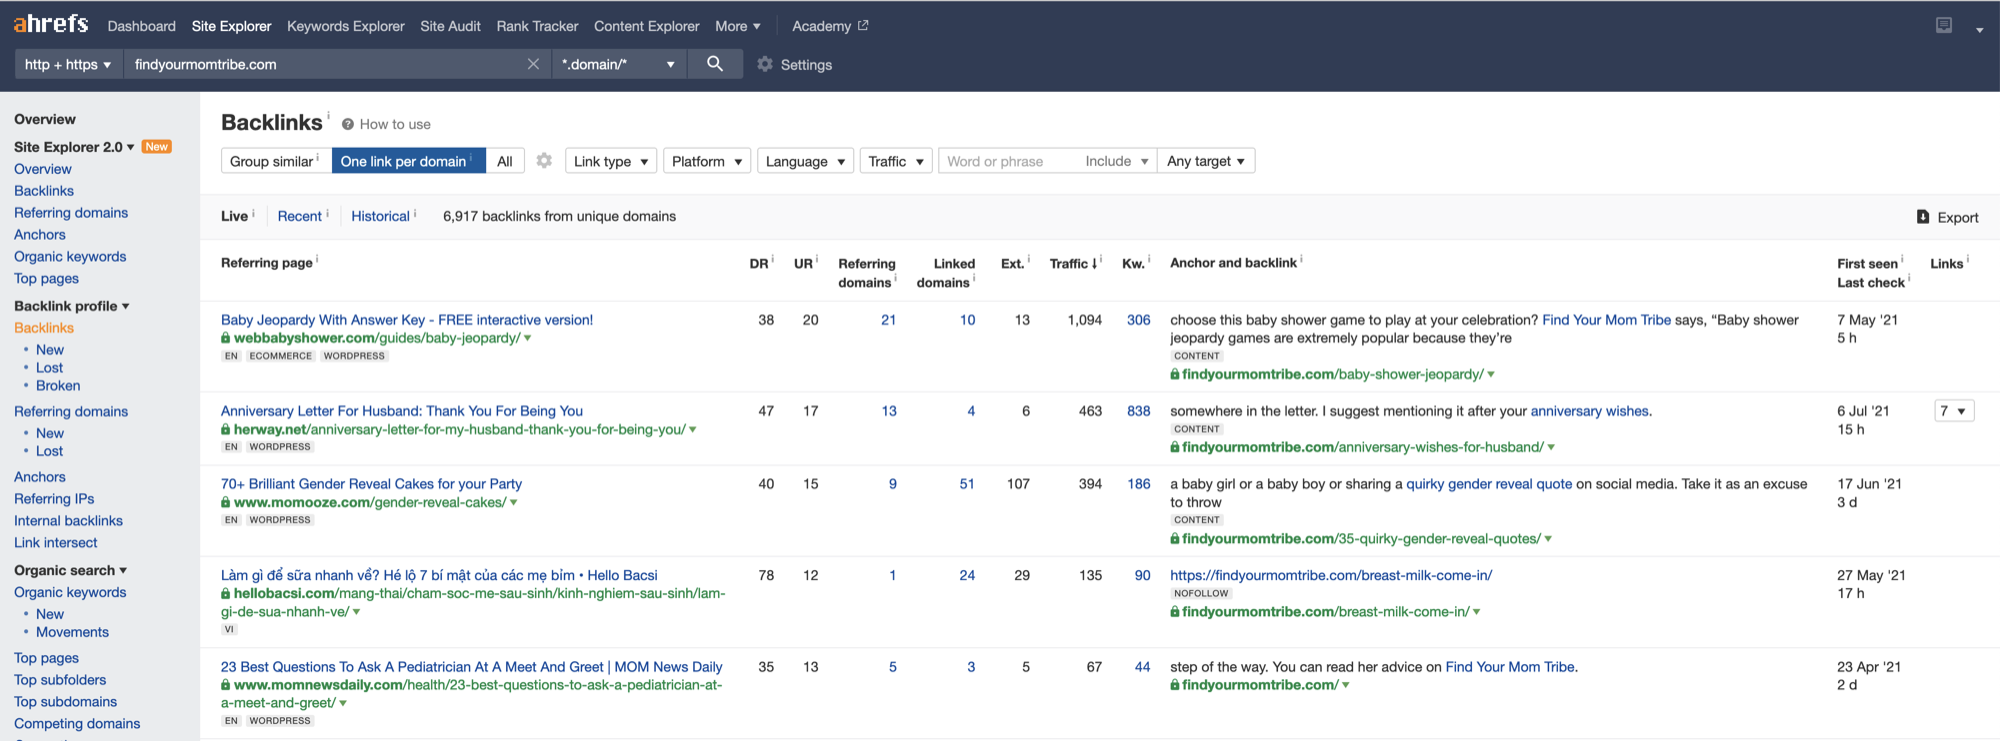
Task: Sort the table by the DR column
Action: 759,263
